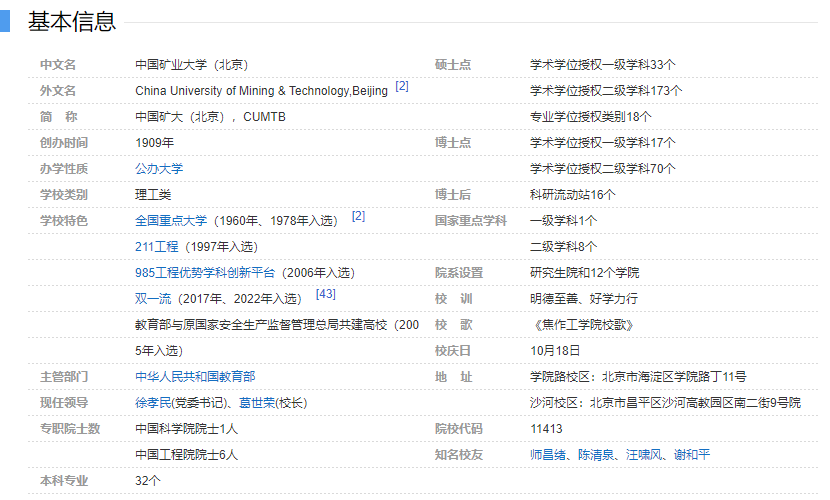This screenshot has width=830, height=500.
Task: Open the 211工程 link
Action: point(156,246)
